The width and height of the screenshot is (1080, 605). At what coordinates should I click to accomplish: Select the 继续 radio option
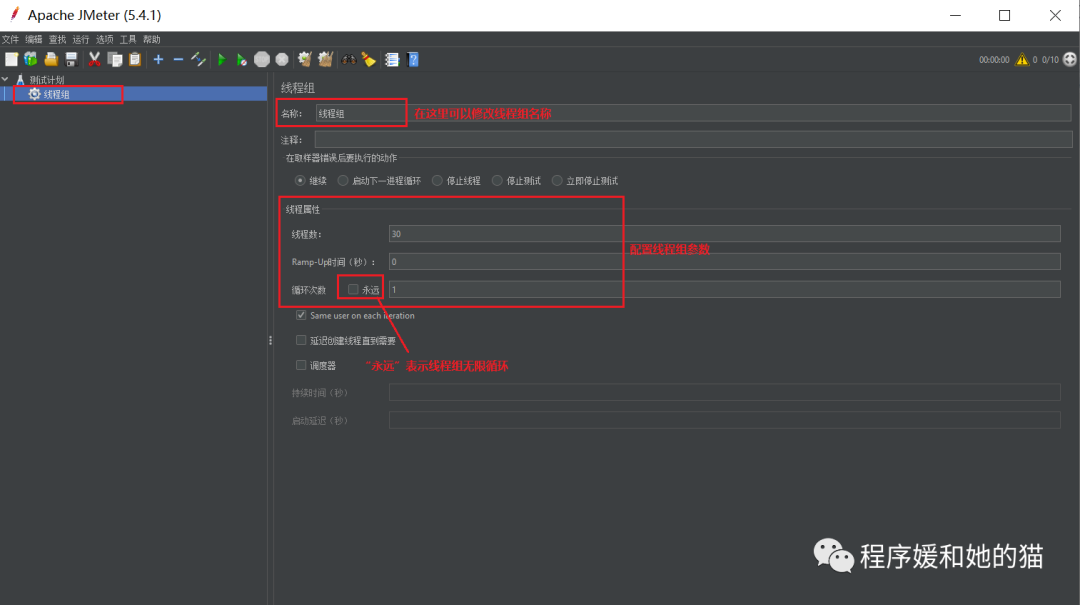pos(300,181)
